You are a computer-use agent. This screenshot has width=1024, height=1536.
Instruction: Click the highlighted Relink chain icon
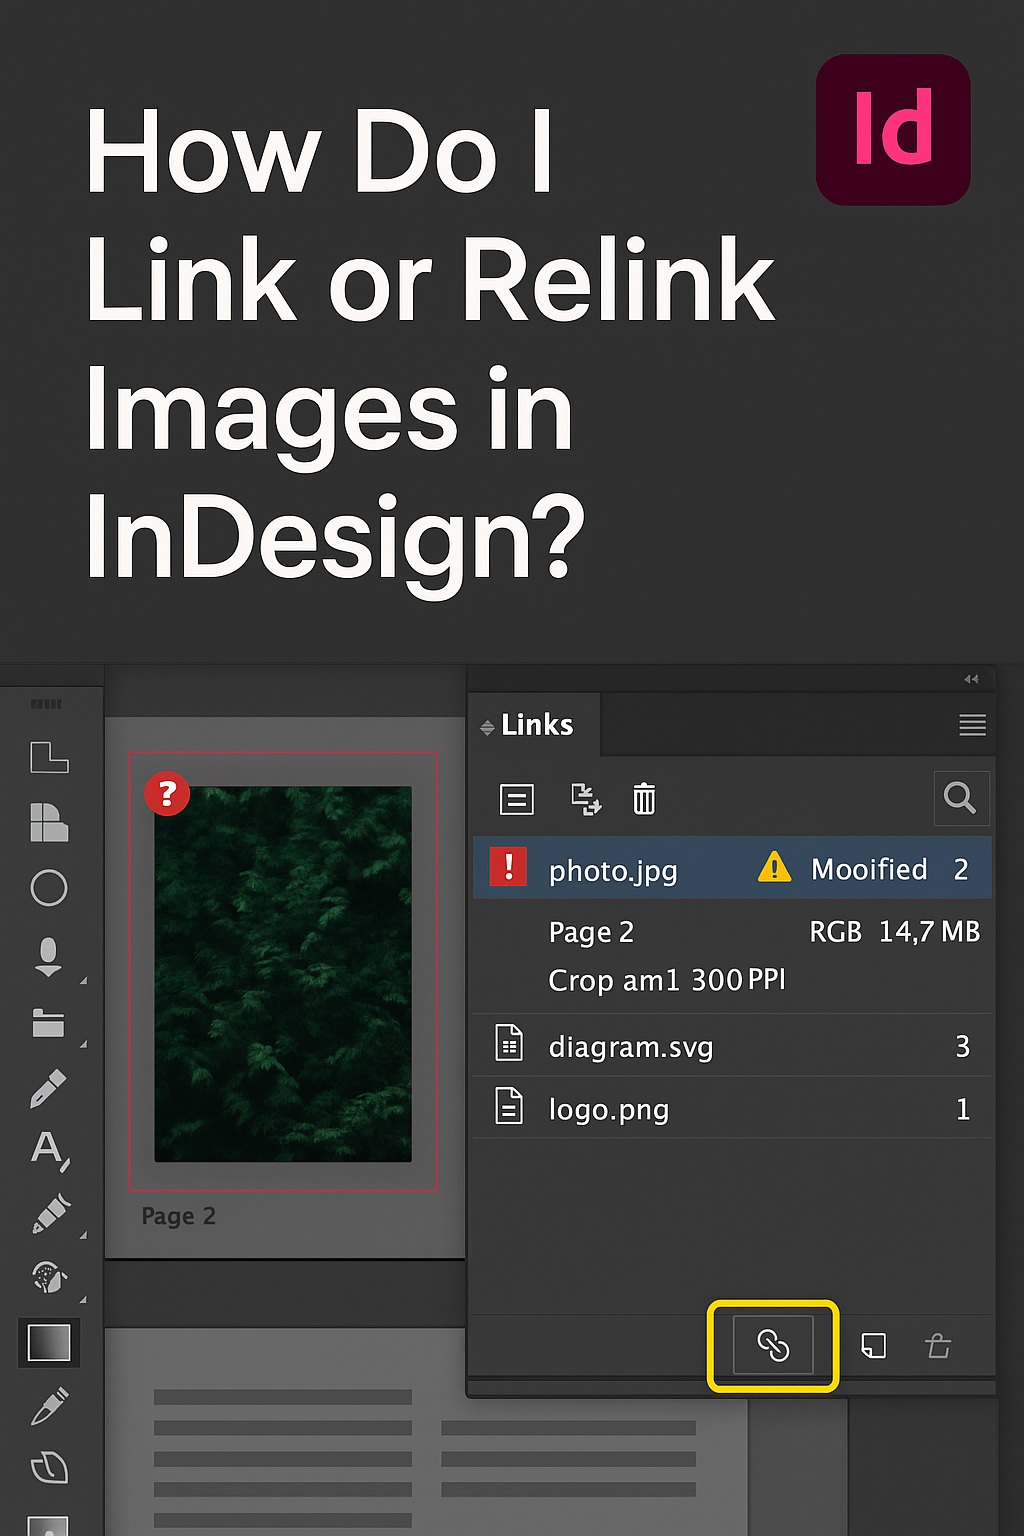772,1346
